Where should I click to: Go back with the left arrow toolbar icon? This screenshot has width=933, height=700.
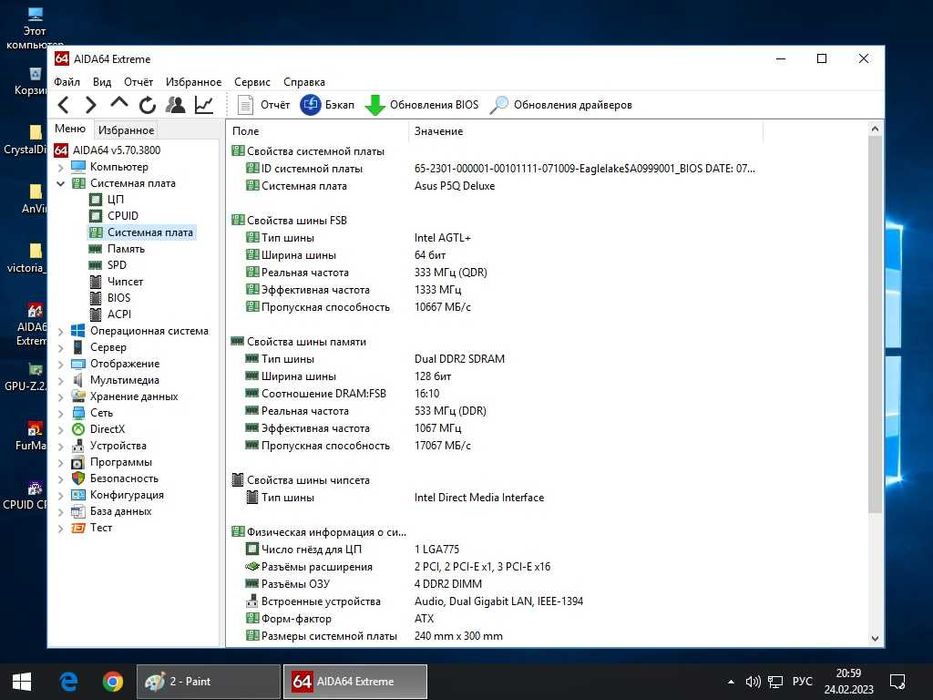click(x=63, y=105)
